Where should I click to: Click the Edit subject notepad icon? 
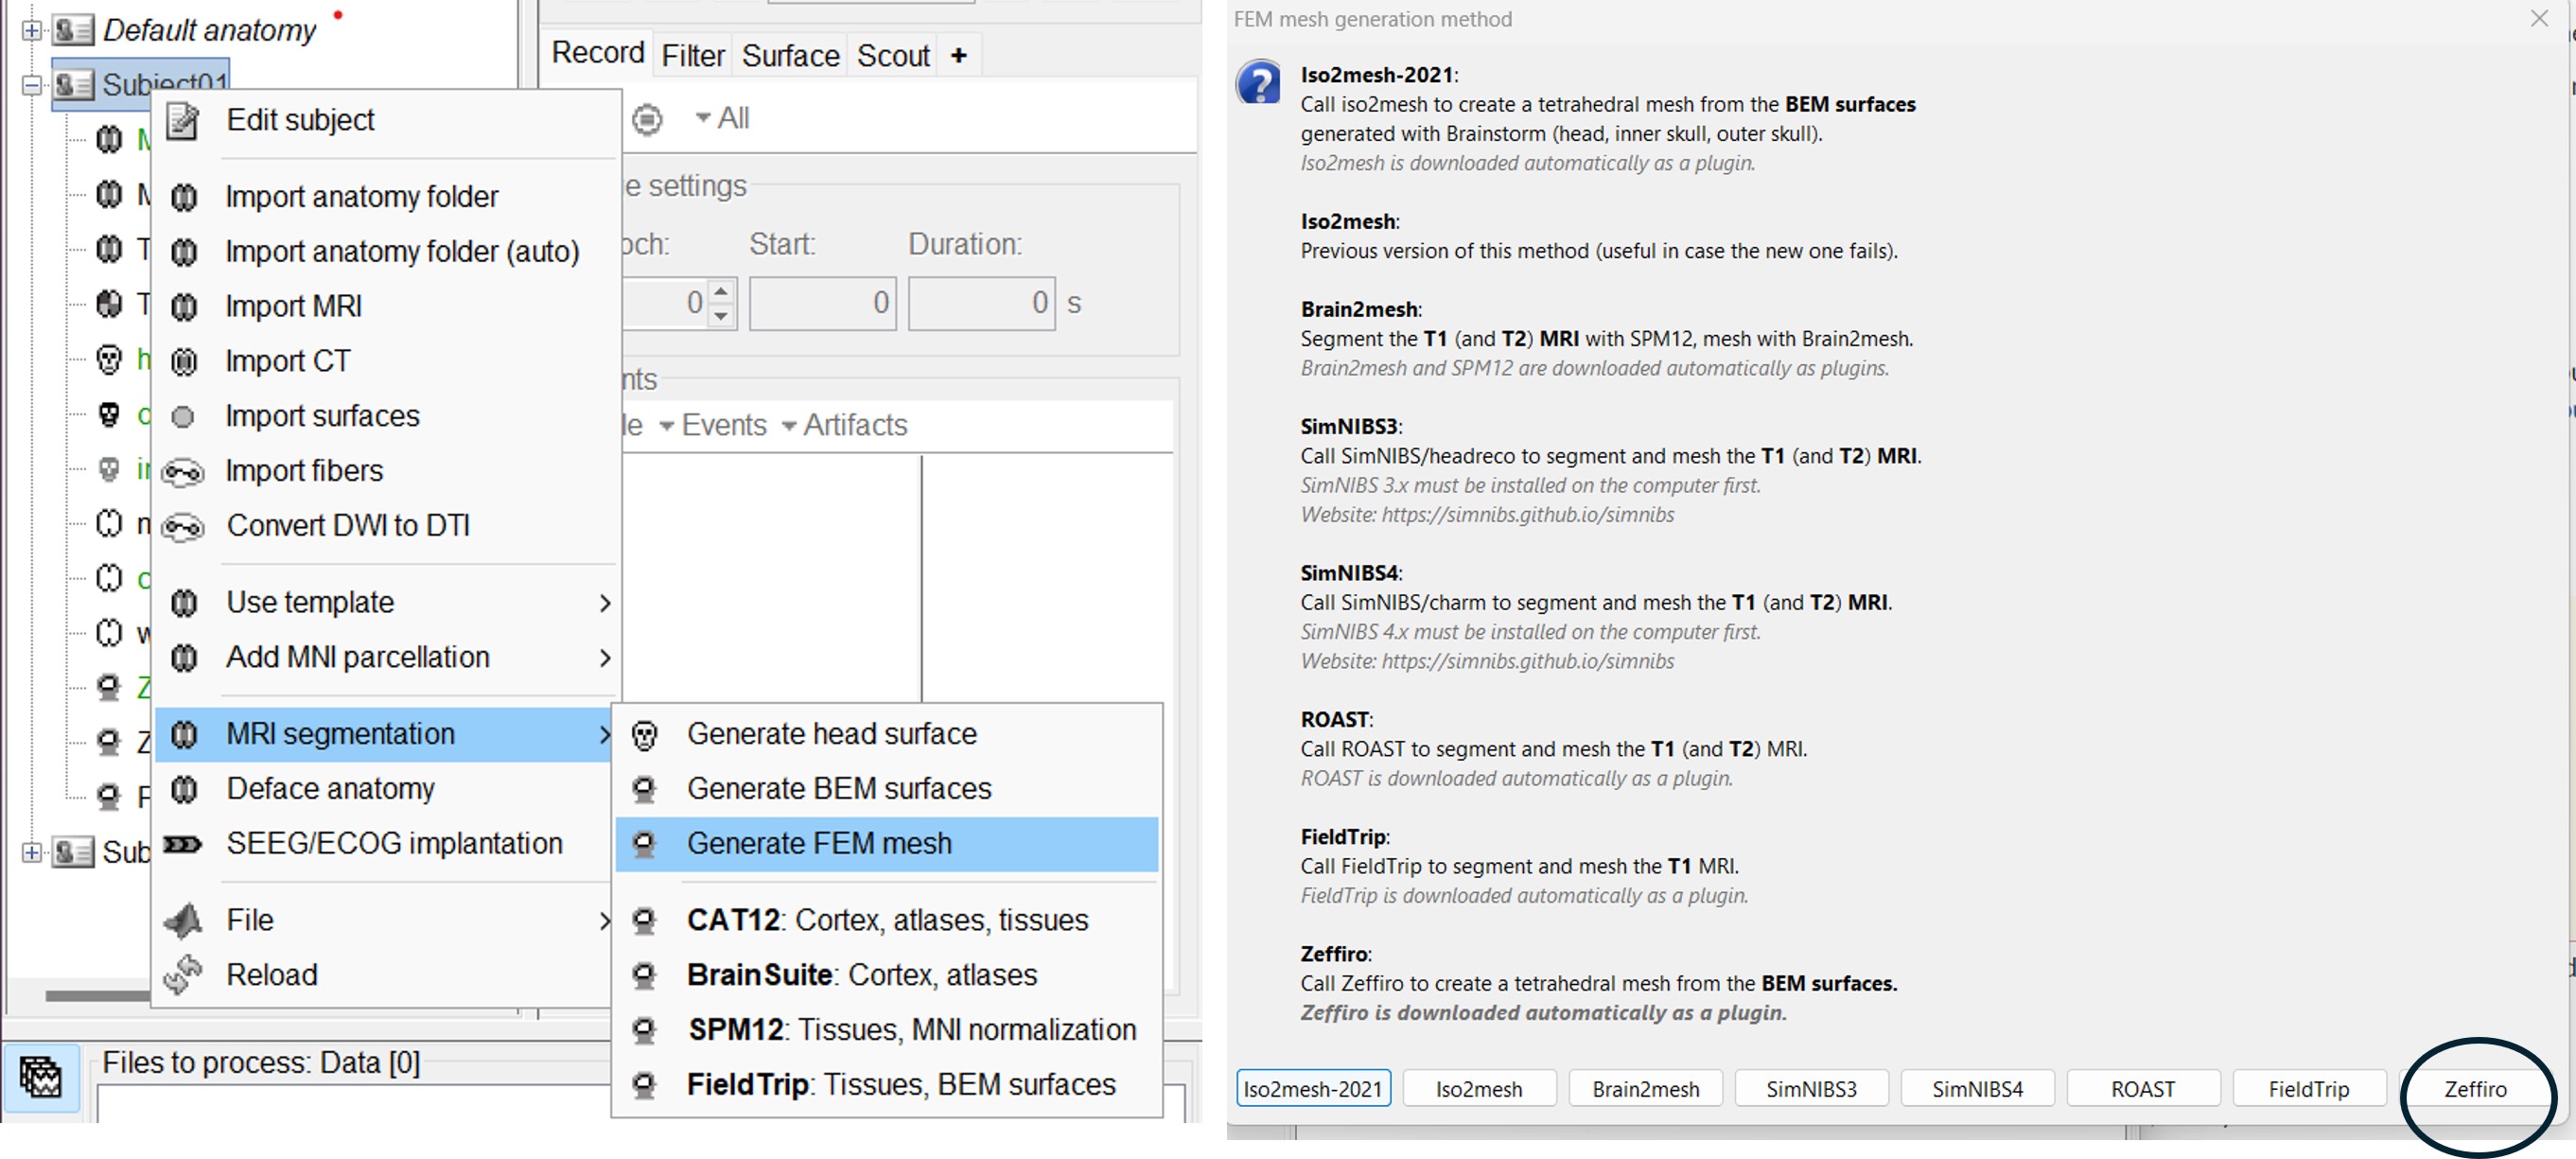click(x=182, y=121)
